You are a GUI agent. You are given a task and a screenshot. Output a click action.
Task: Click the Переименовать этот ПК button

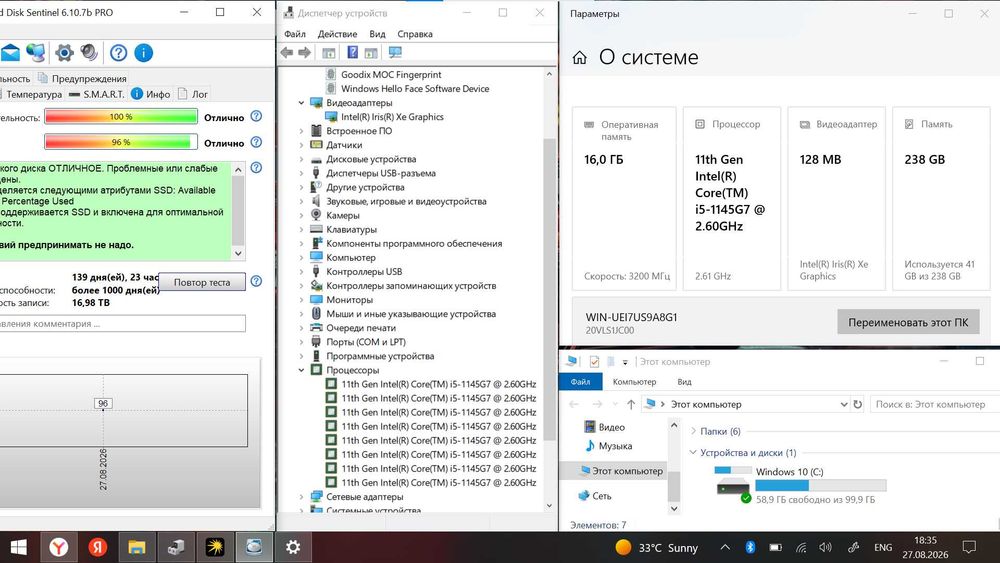(908, 322)
